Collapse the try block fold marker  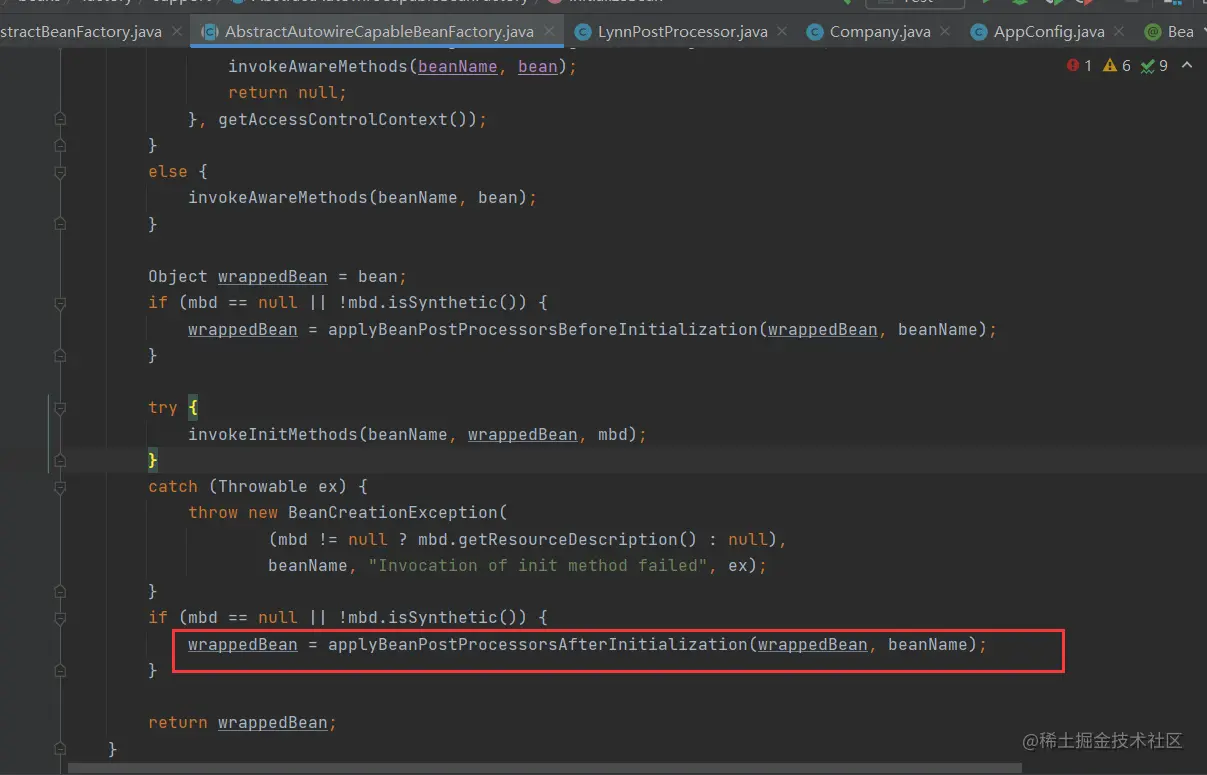tap(60, 408)
